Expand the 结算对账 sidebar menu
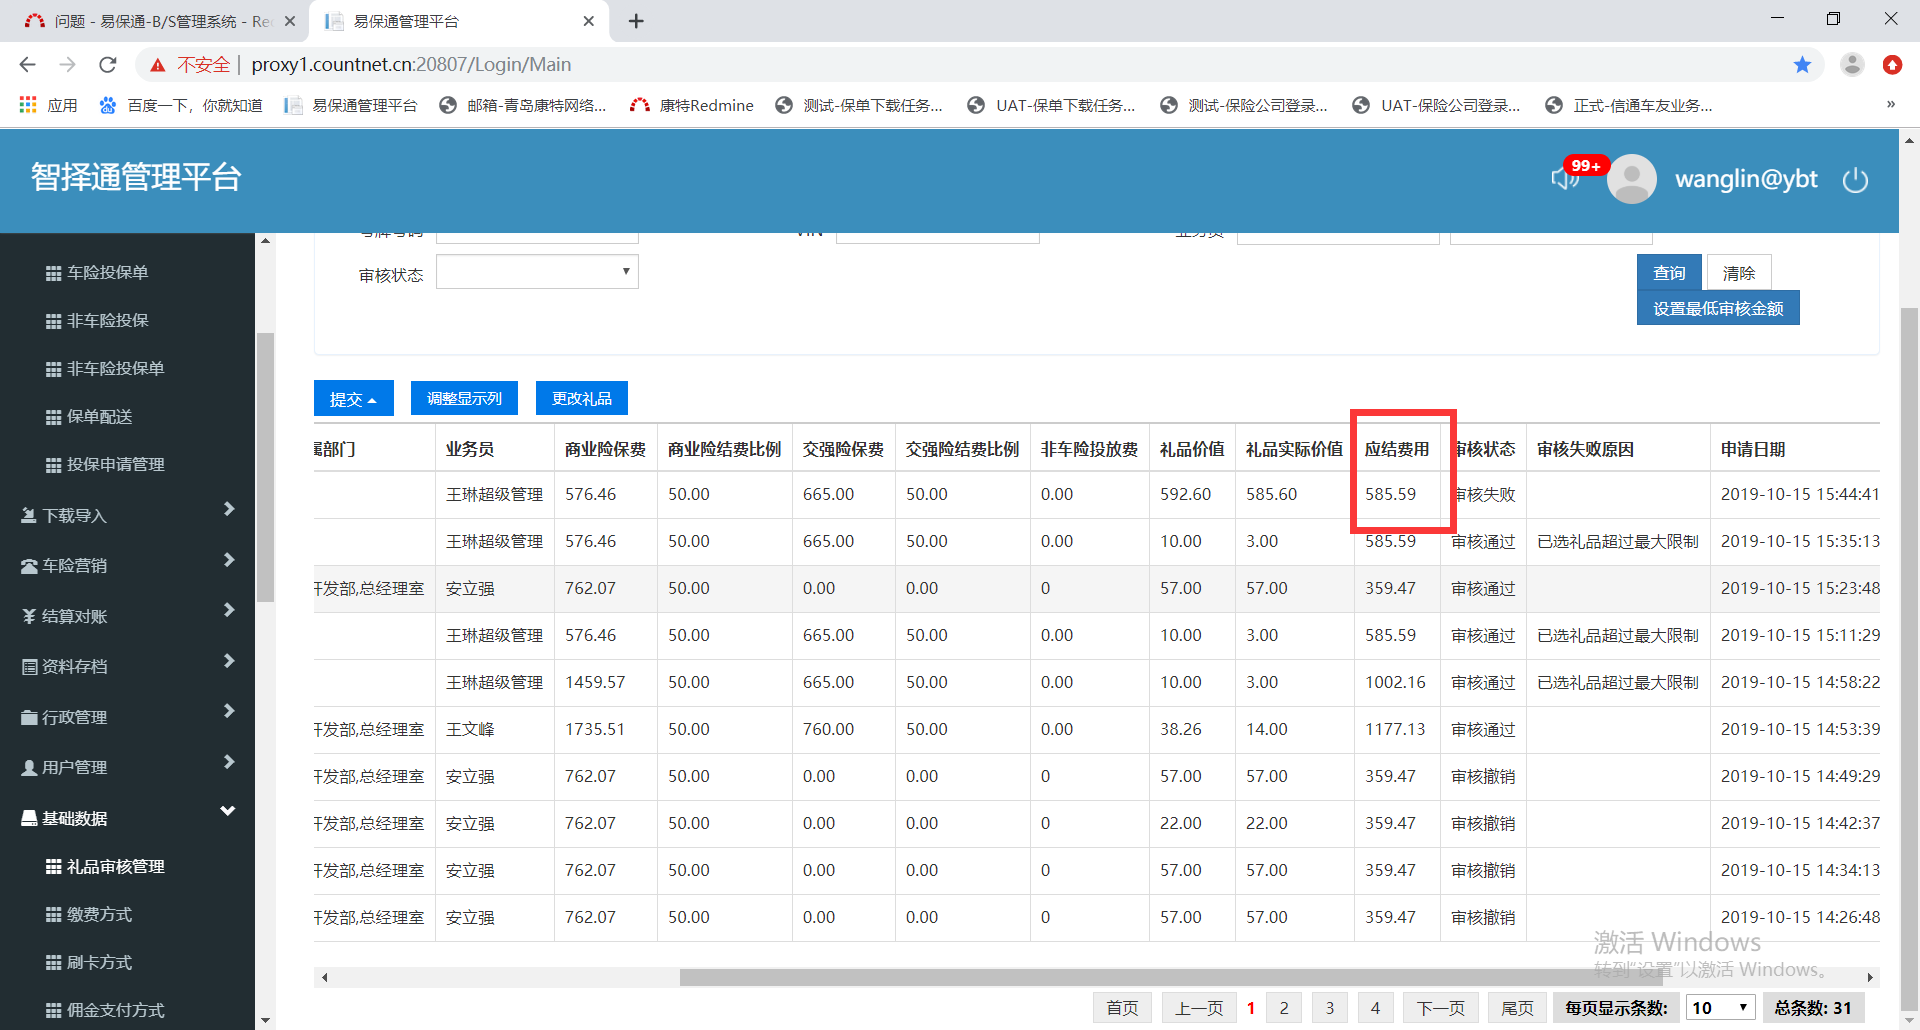Screen dimensions: 1920x1030 click(x=127, y=616)
